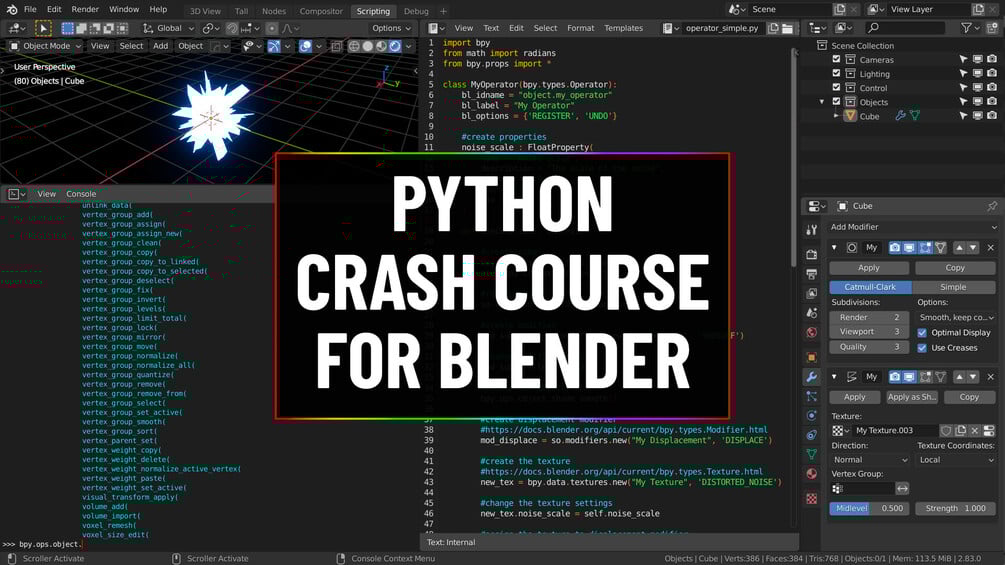Open the World properties tab
This screenshot has width=1005, height=565.
tap(811, 332)
